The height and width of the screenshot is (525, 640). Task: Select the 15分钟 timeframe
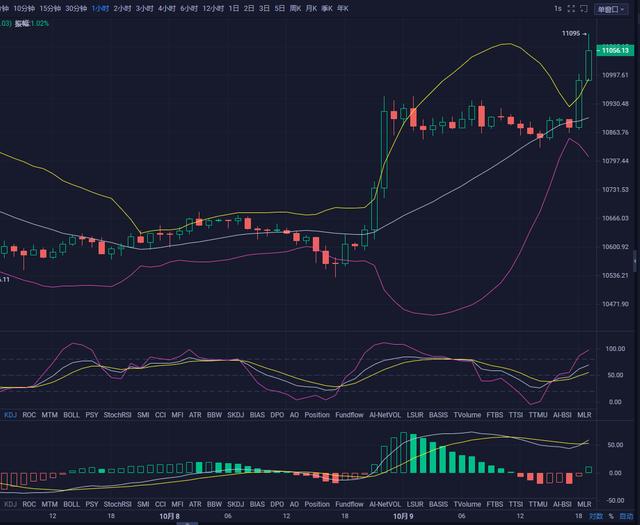(x=50, y=8)
